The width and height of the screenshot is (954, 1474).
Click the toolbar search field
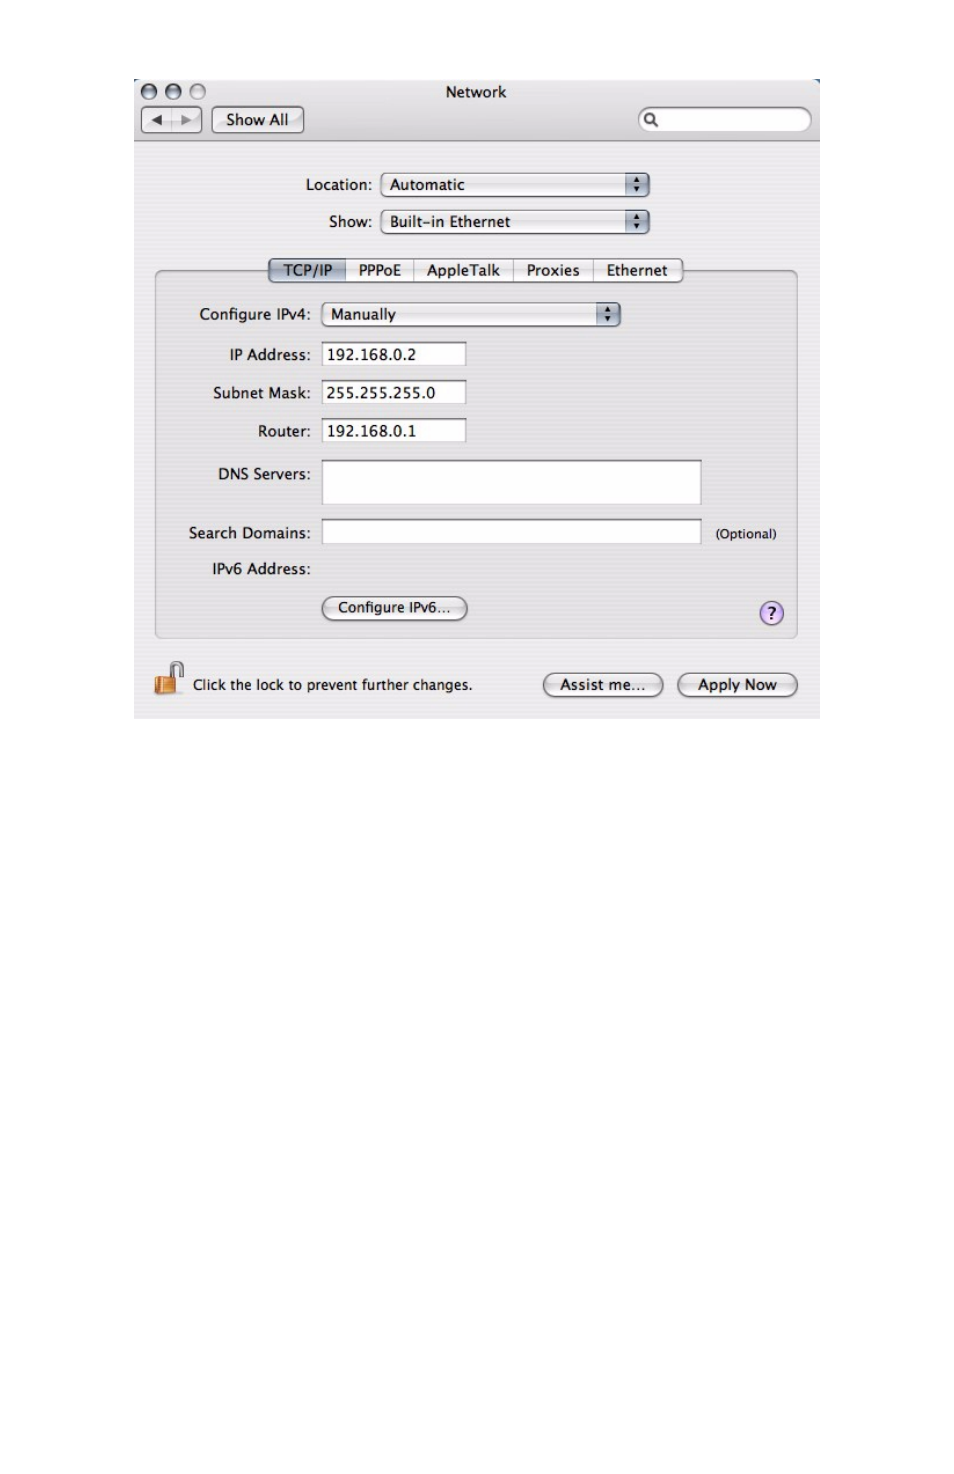pyautogui.click(x=724, y=120)
